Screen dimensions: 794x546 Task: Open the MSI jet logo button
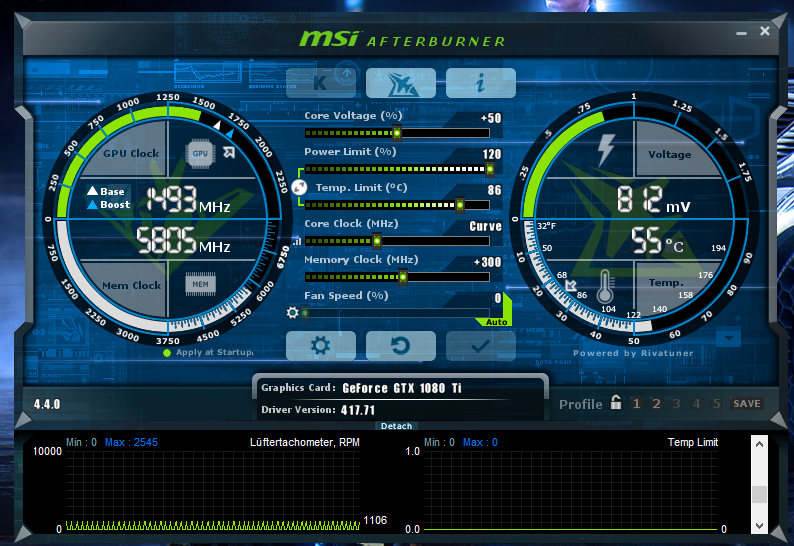click(x=401, y=83)
